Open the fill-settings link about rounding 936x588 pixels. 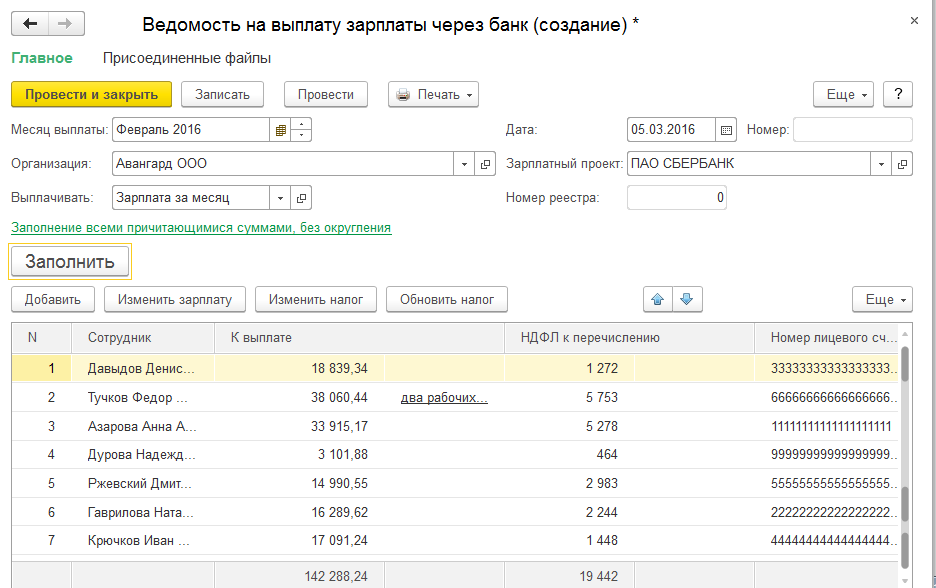click(200, 228)
